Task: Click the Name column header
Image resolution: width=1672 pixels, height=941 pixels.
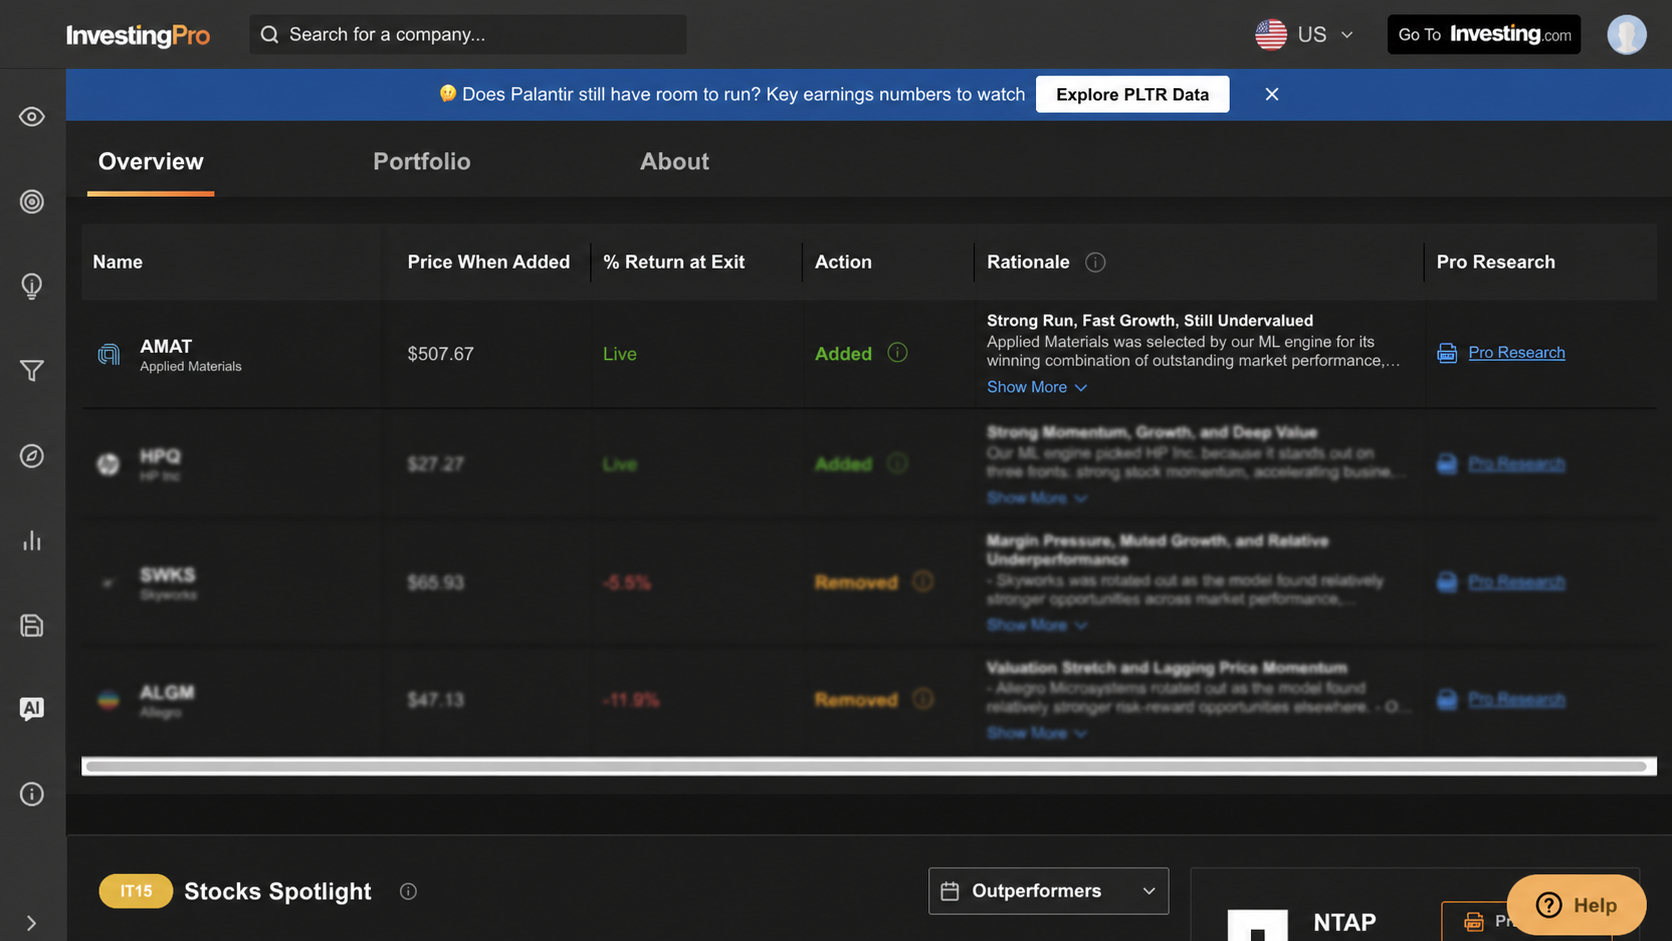Action: (x=118, y=262)
